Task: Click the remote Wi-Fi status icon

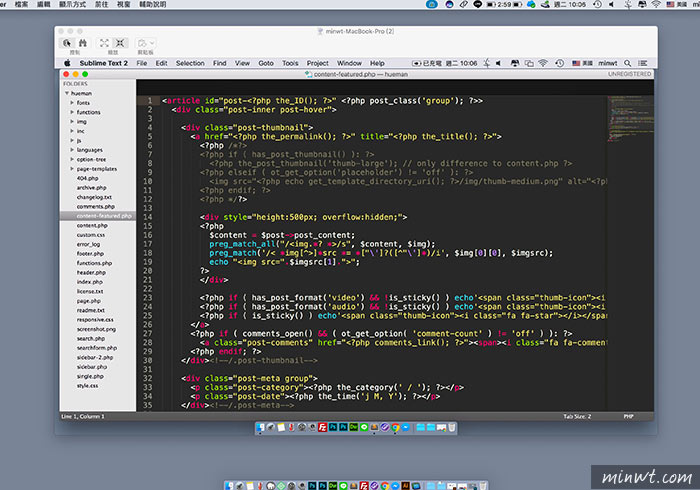Action: pyautogui.click(x=543, y=63)
